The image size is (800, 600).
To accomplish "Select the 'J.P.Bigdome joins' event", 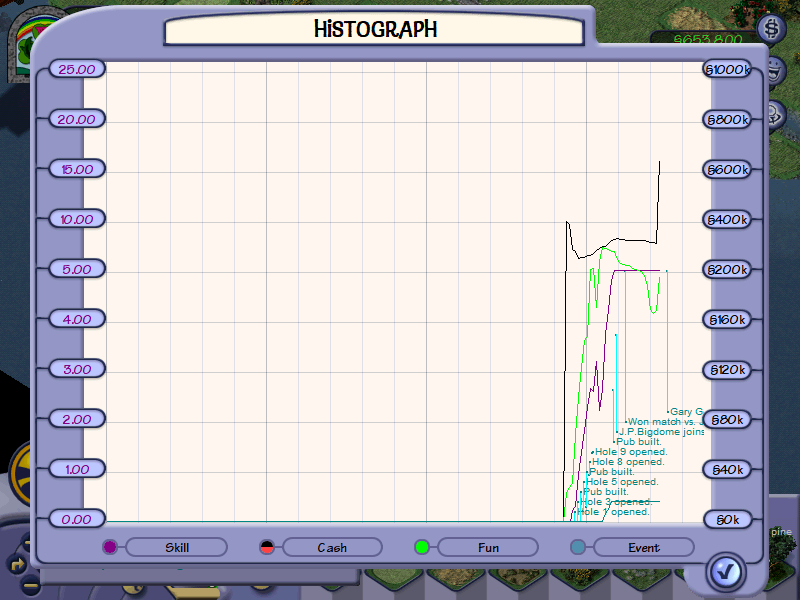I will [x=661, y=432].
